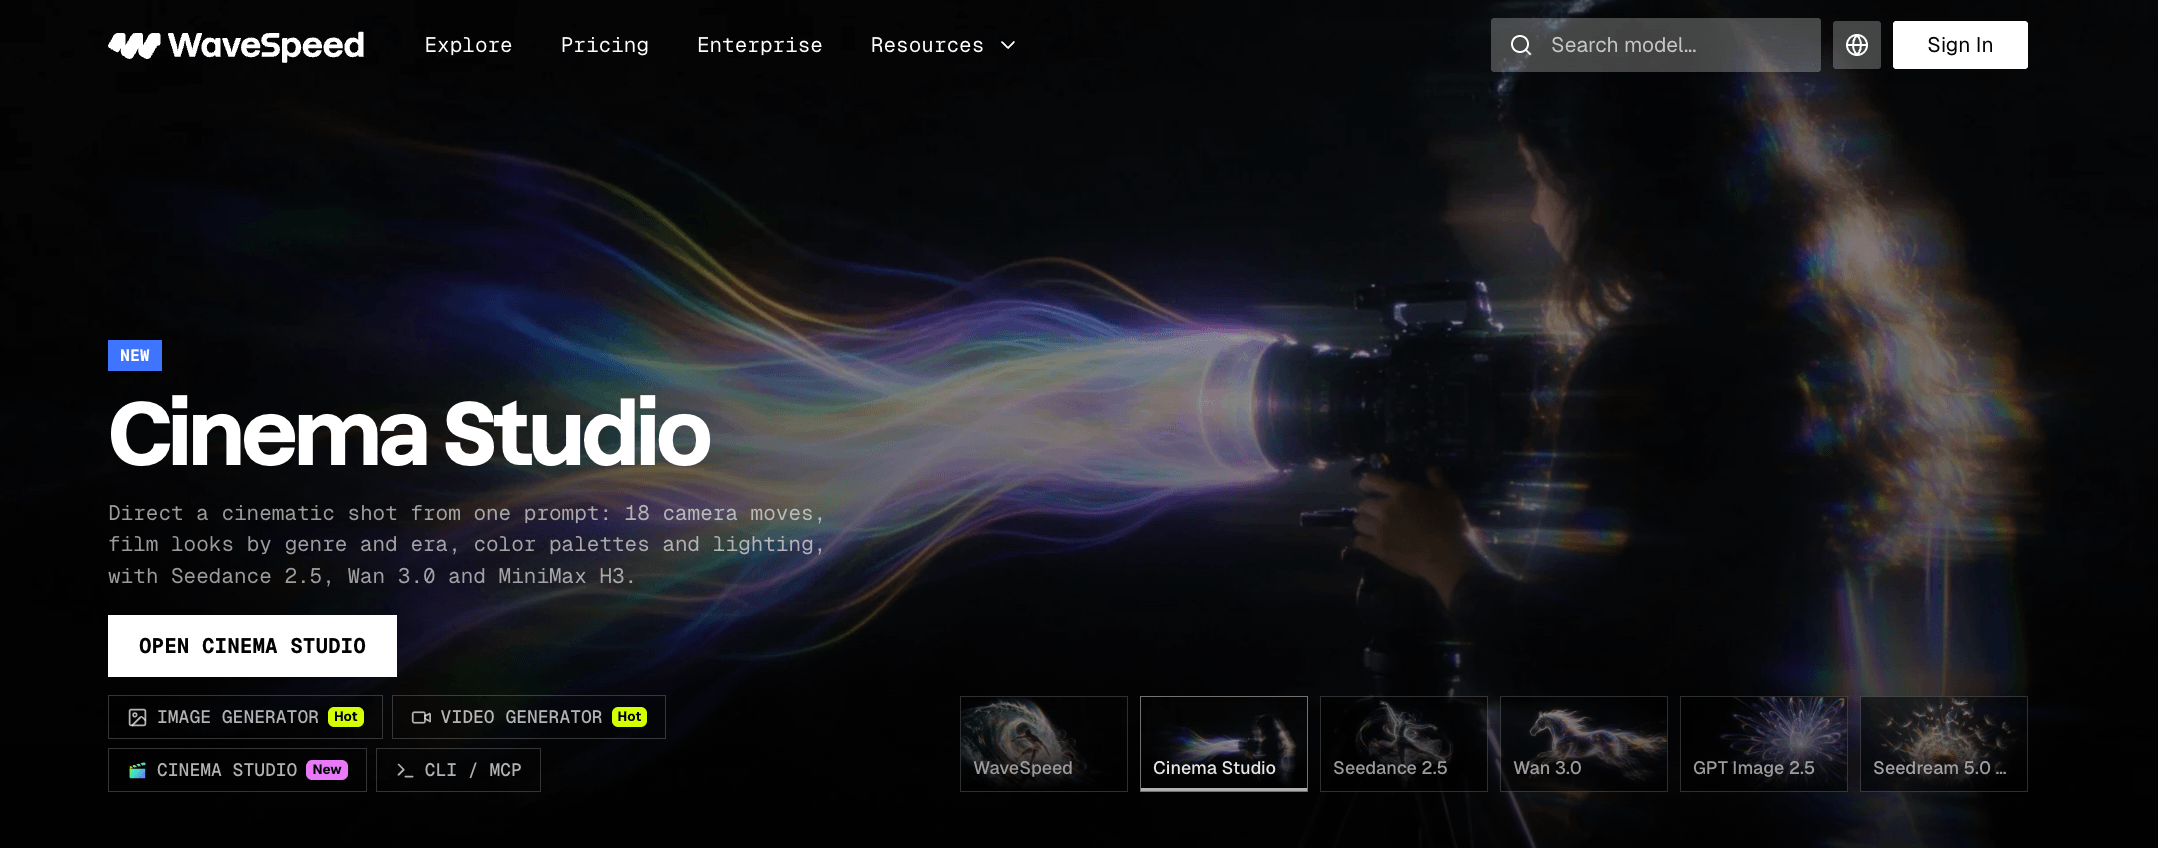Select the Wan 3.0 slide thumbnail
The height and width of the screenshot is (848, 2158).
click(x=1584, y=744)
